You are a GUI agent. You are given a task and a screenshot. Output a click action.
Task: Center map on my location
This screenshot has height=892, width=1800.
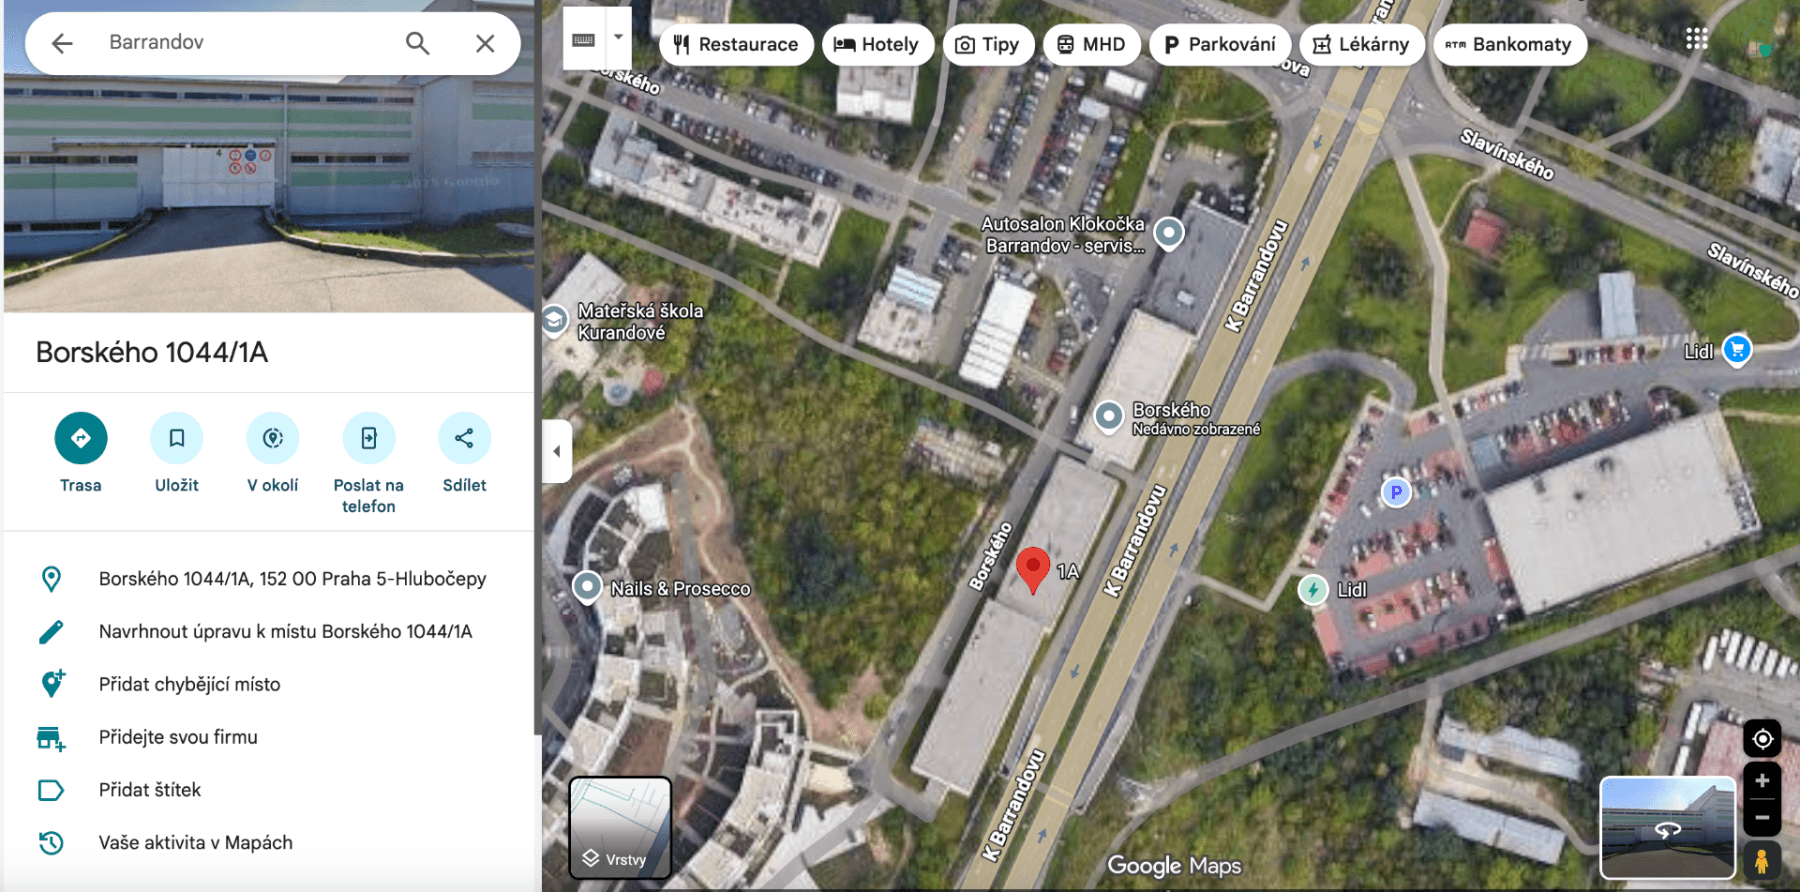point(1763,739)
